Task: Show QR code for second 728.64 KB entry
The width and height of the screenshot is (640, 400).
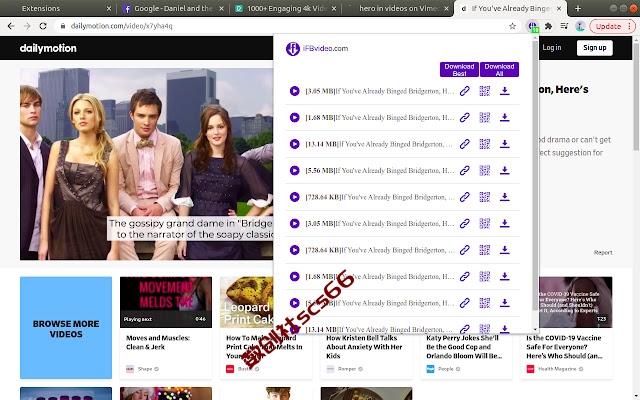Action: (x=484, y=250)
